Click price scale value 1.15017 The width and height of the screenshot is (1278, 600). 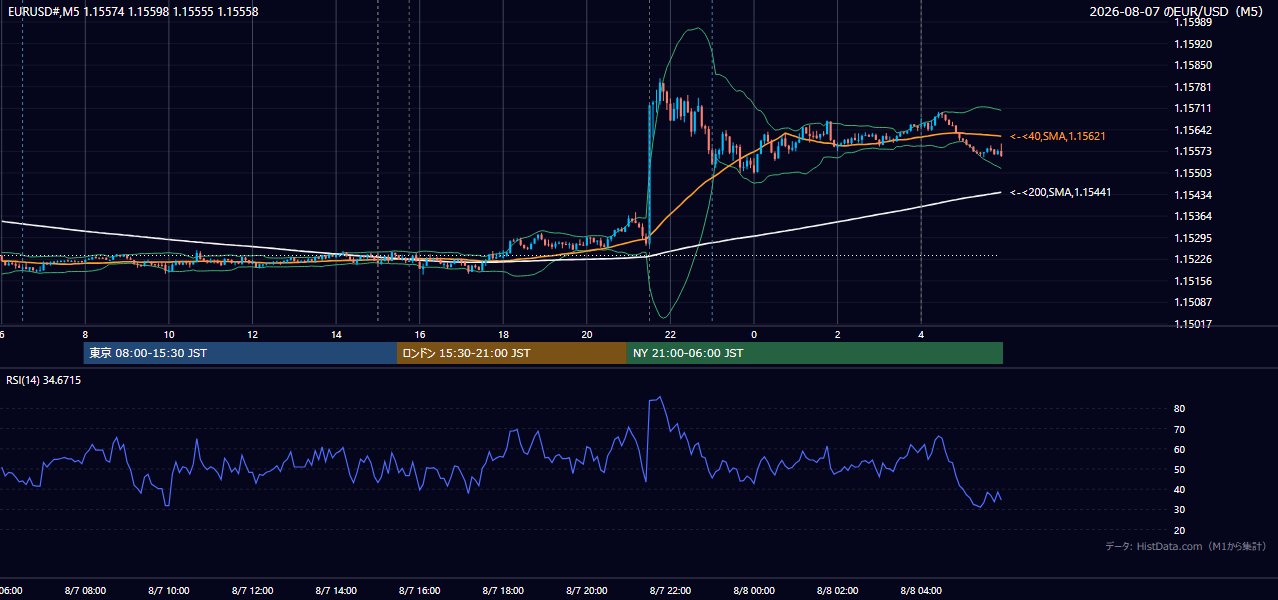click(x=1193, y=324)
